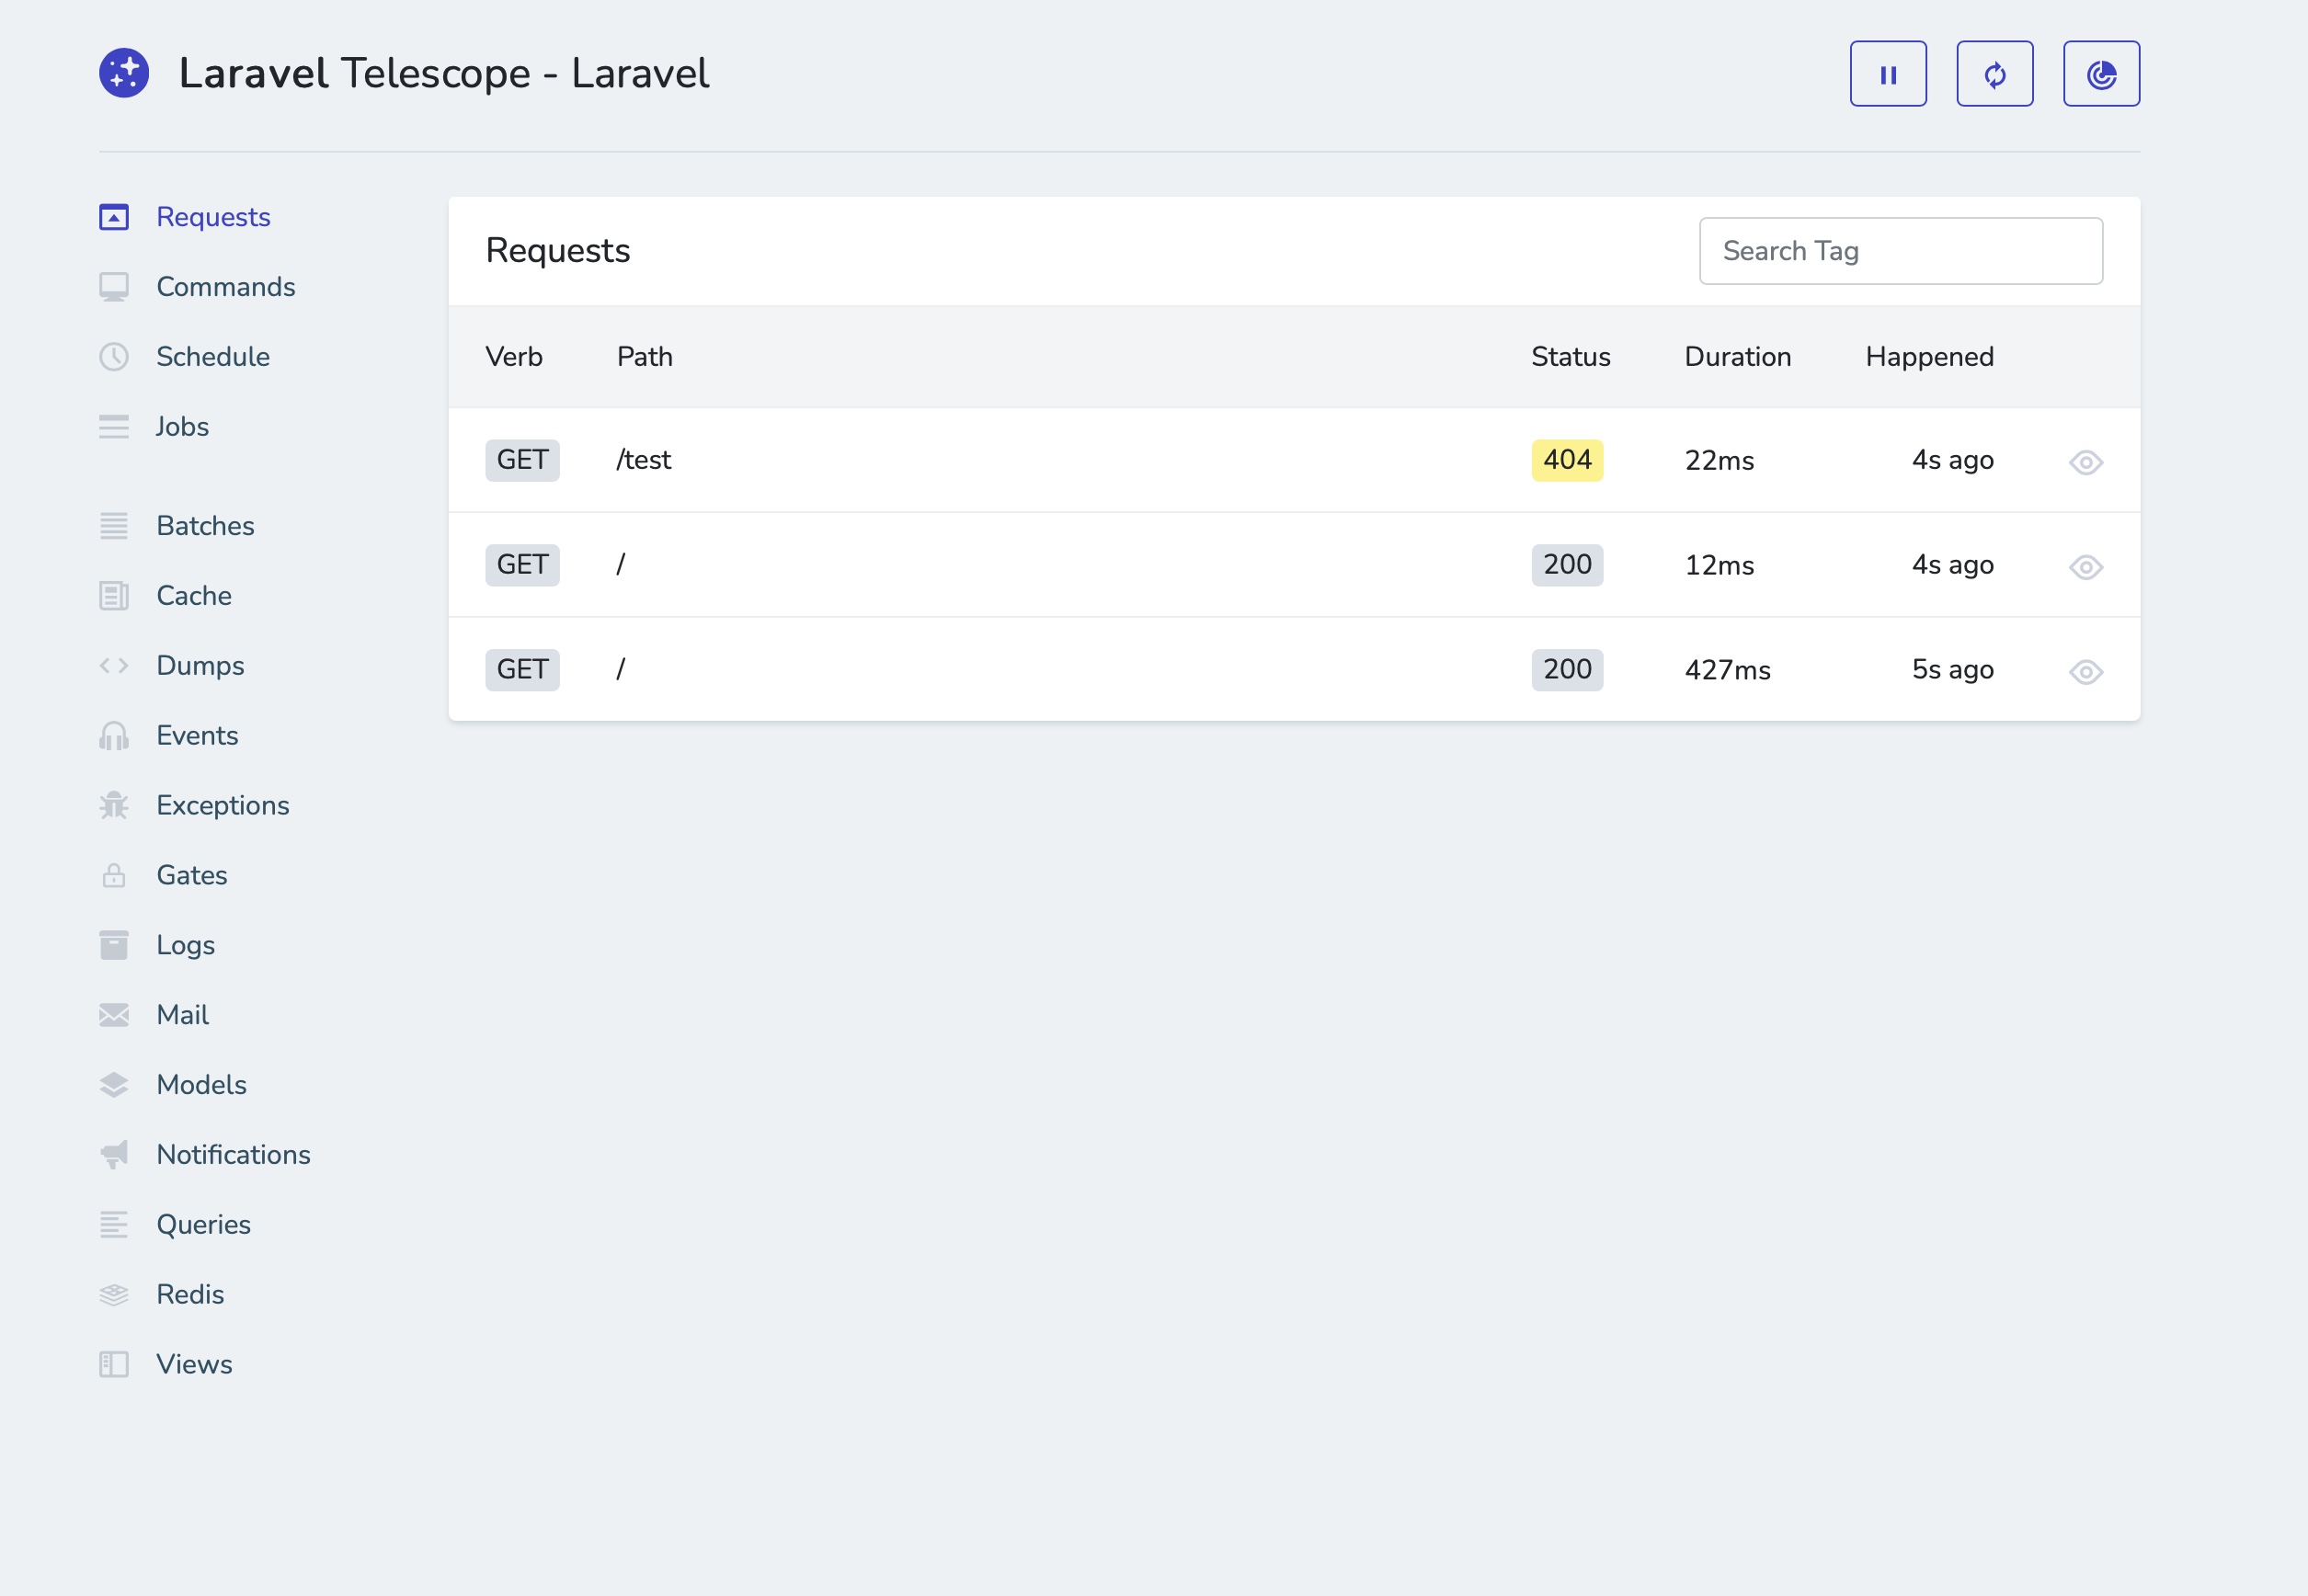The image size is (2308, 1596).
Task: Open the pie chart button top right
Action: tap(2101, 72)
